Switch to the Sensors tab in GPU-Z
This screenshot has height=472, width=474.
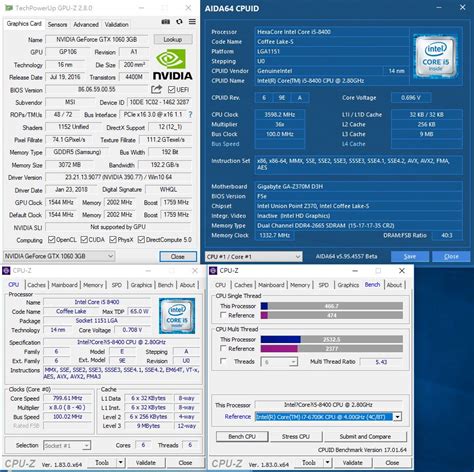[57, 25]
